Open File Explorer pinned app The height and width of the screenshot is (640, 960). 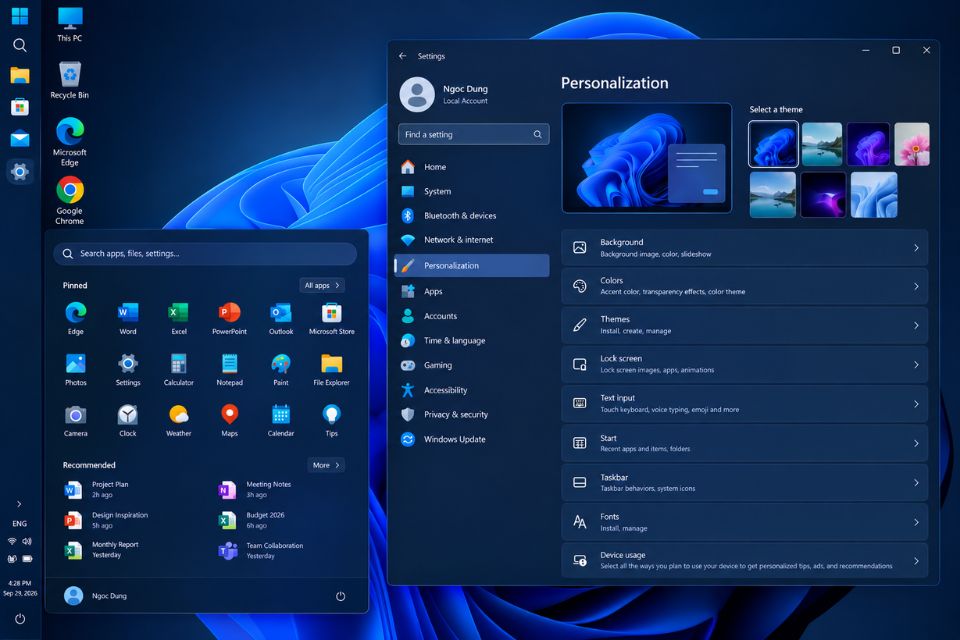(331, 369)
